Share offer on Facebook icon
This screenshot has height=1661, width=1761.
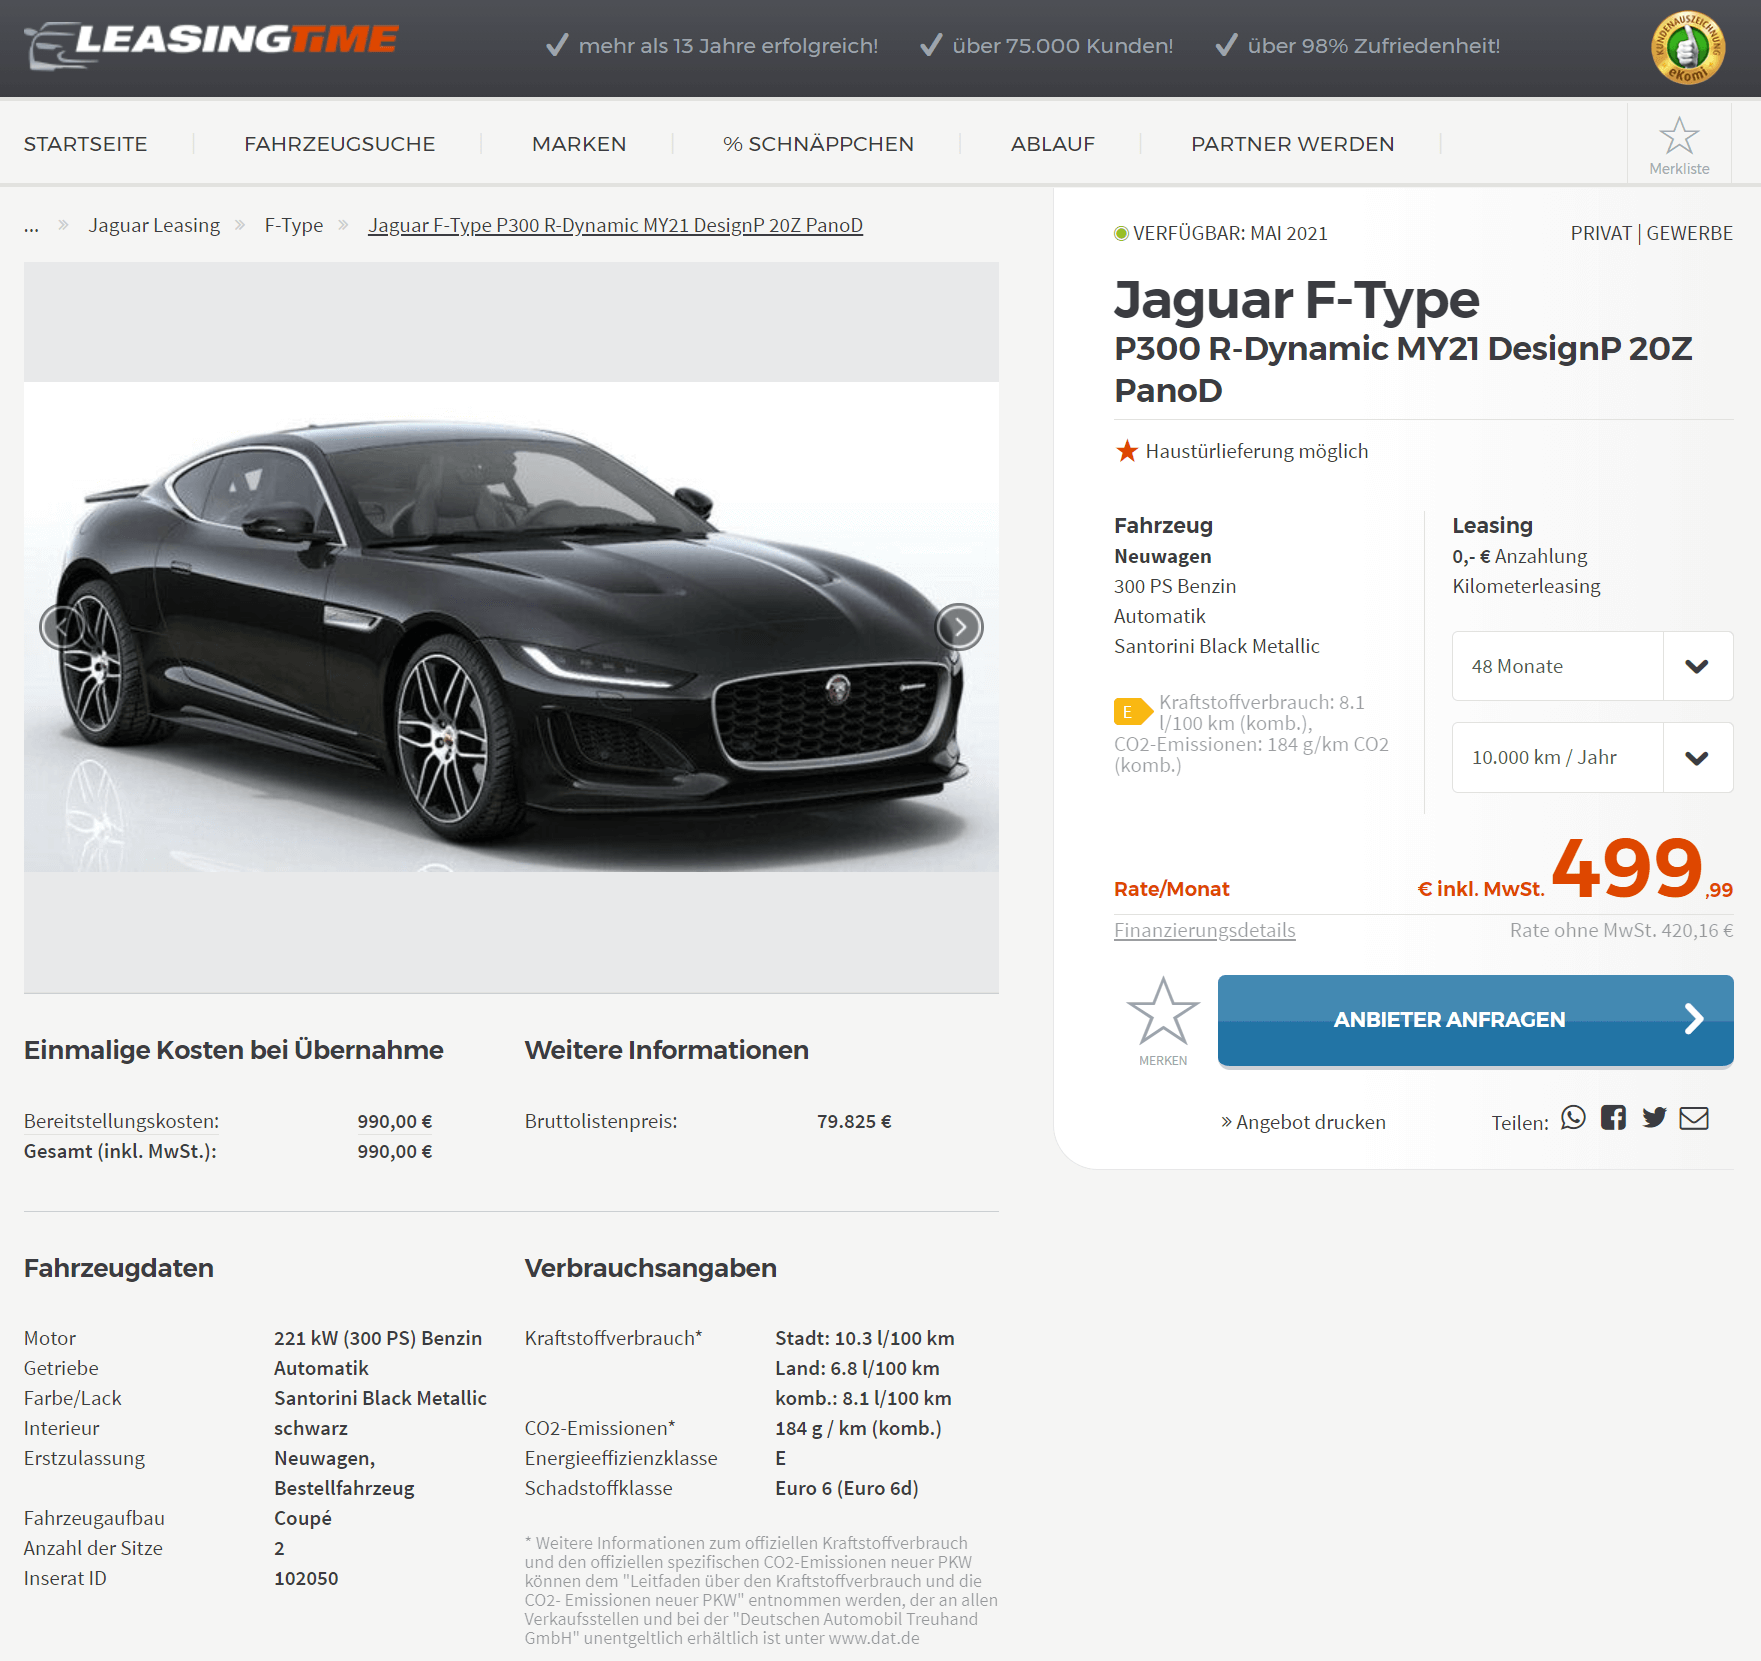point(1613,1118)
